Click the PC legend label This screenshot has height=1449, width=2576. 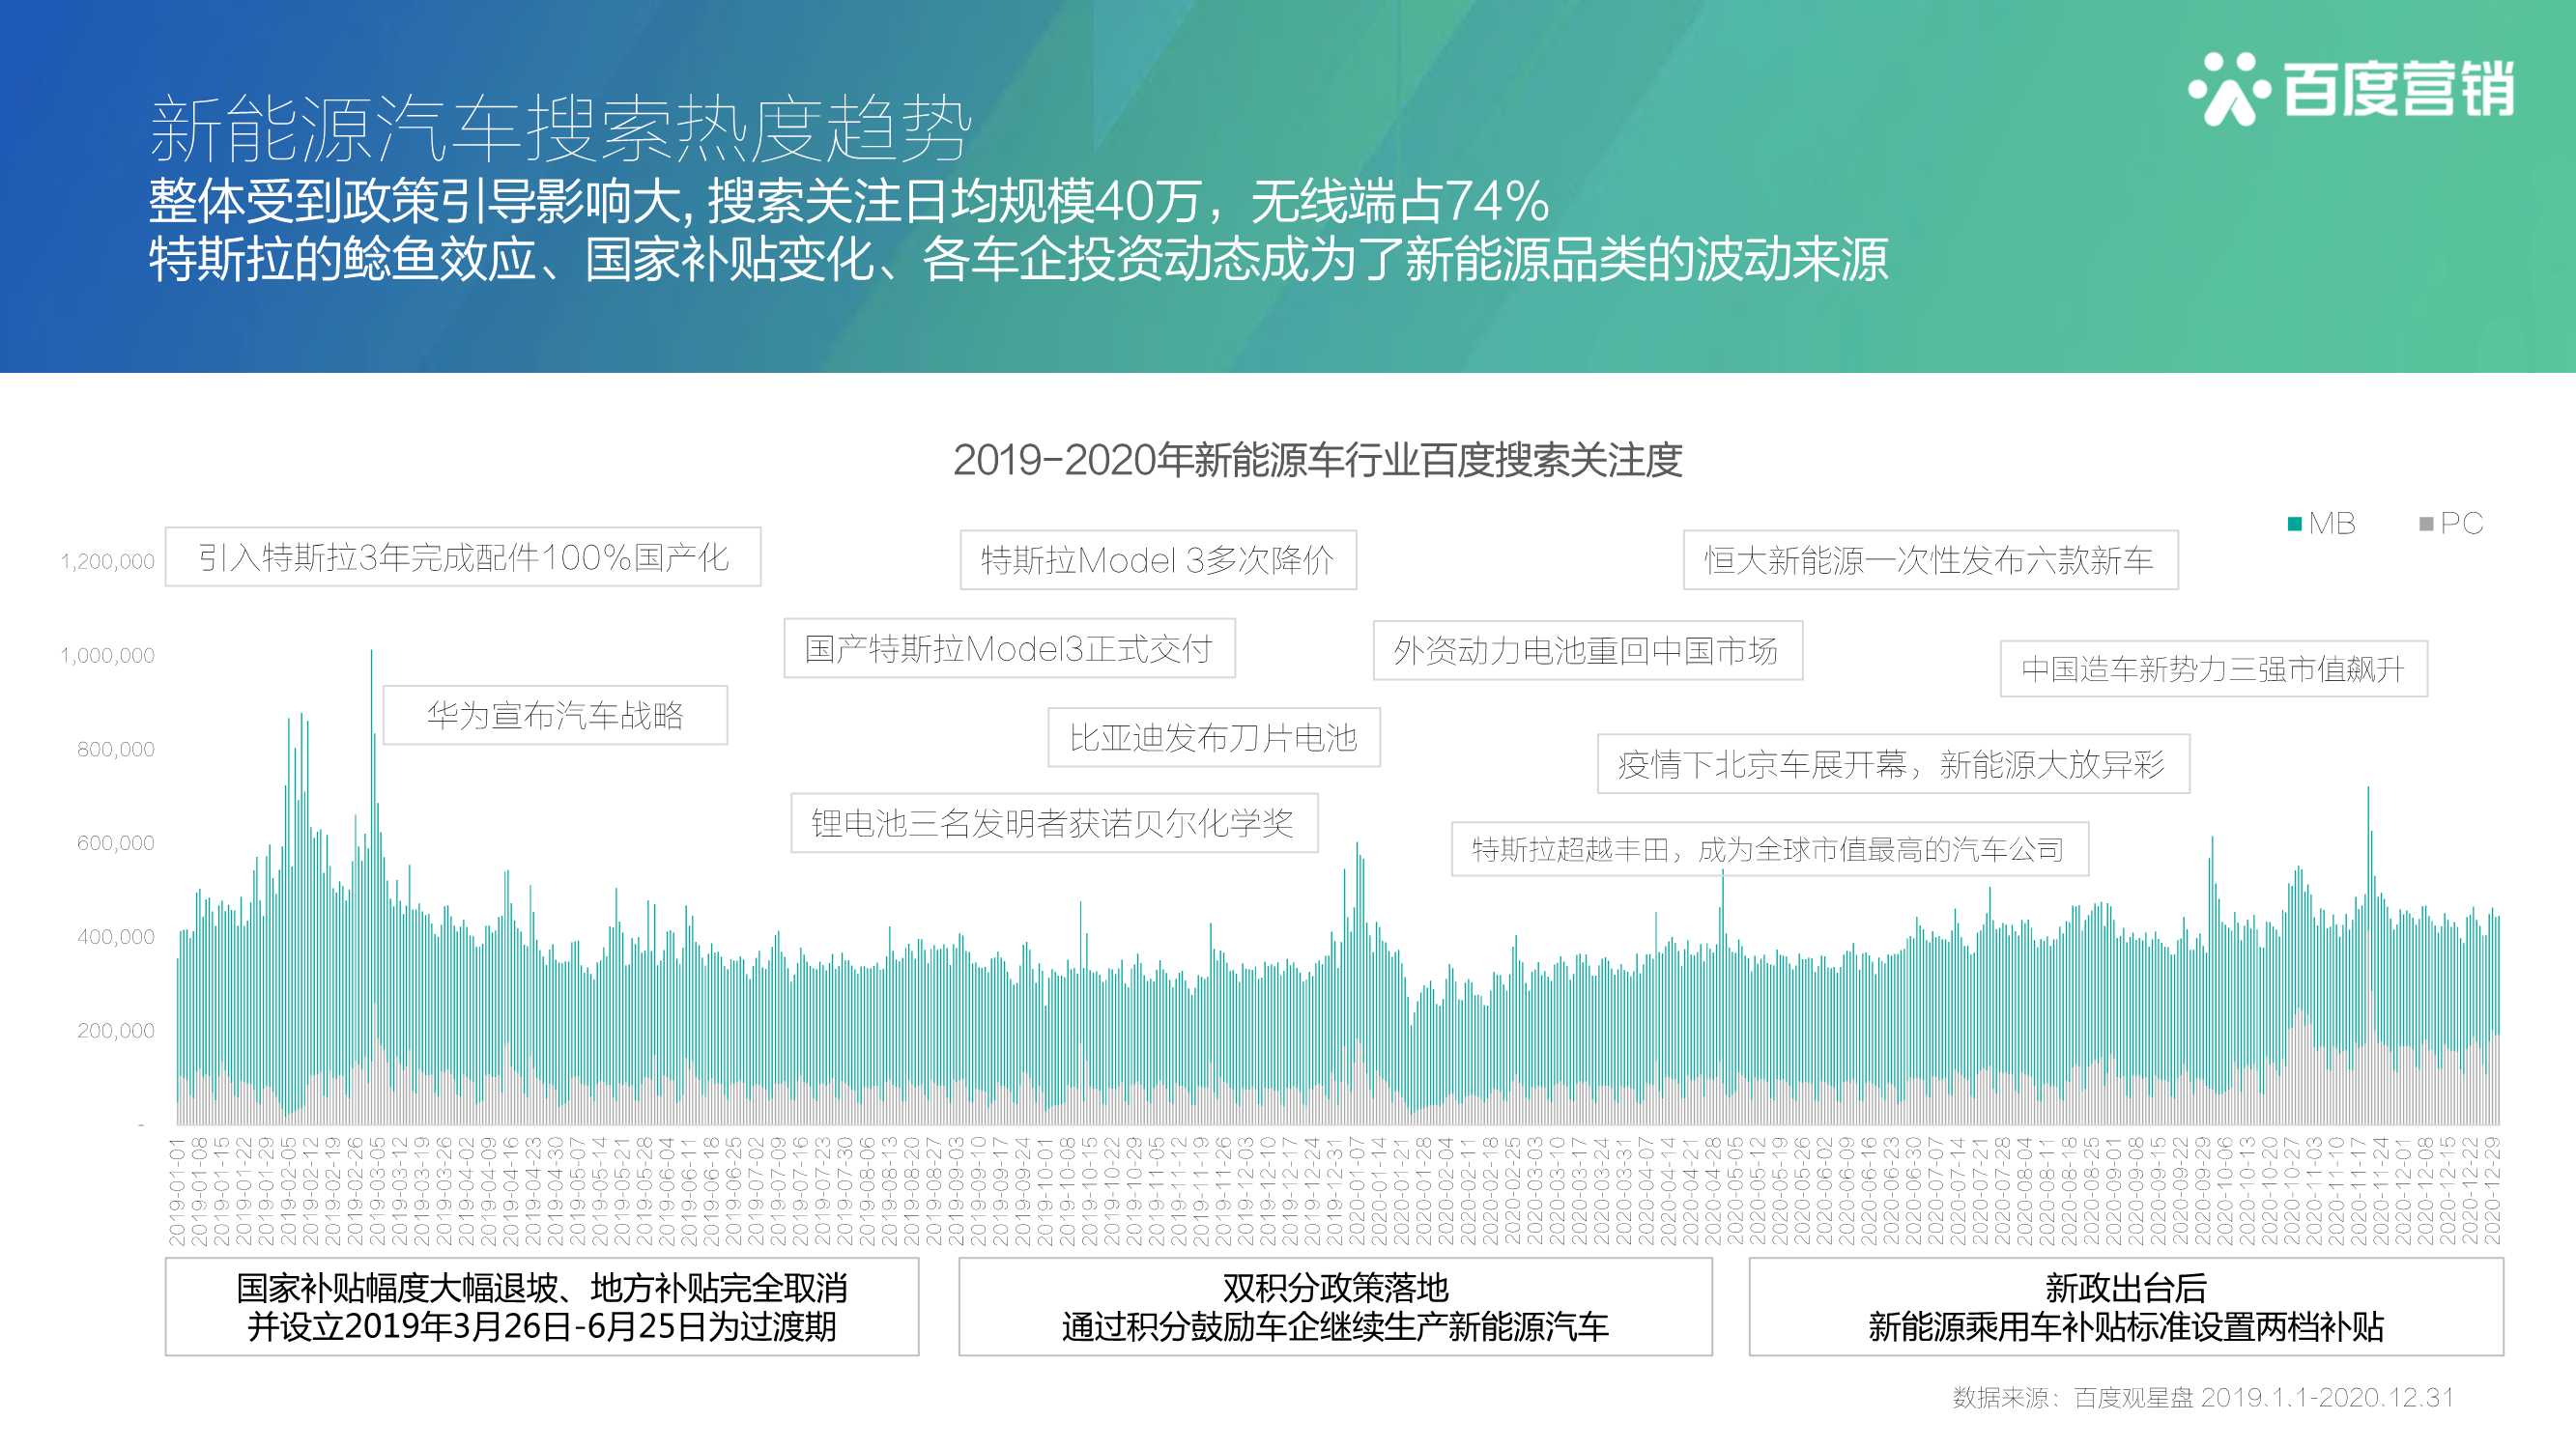click(2461, 523)
